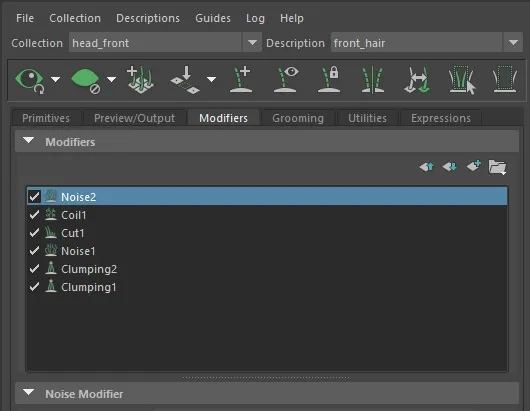Click the front_hair description field
The image size is (530, 411).
tap(417, 43)
